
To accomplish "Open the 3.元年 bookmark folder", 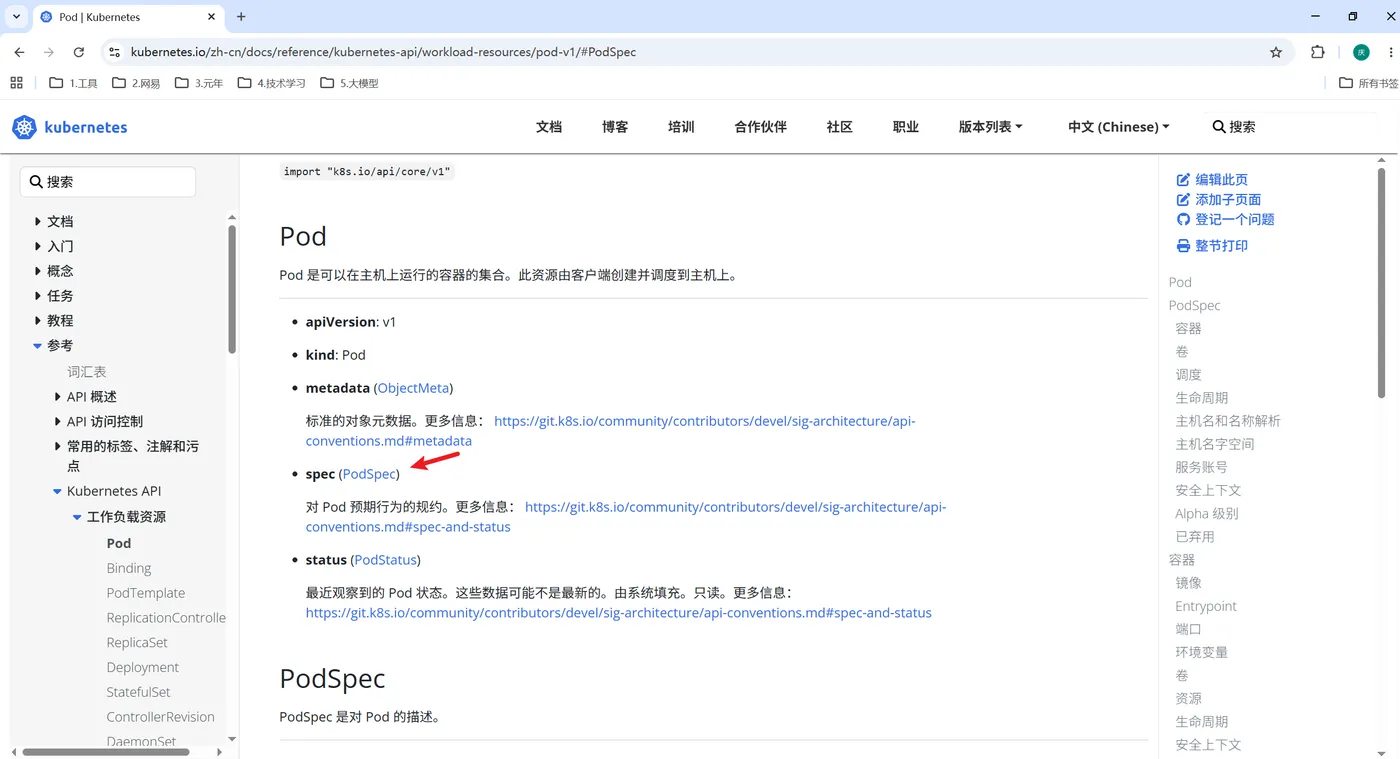I will coord(199,83).
